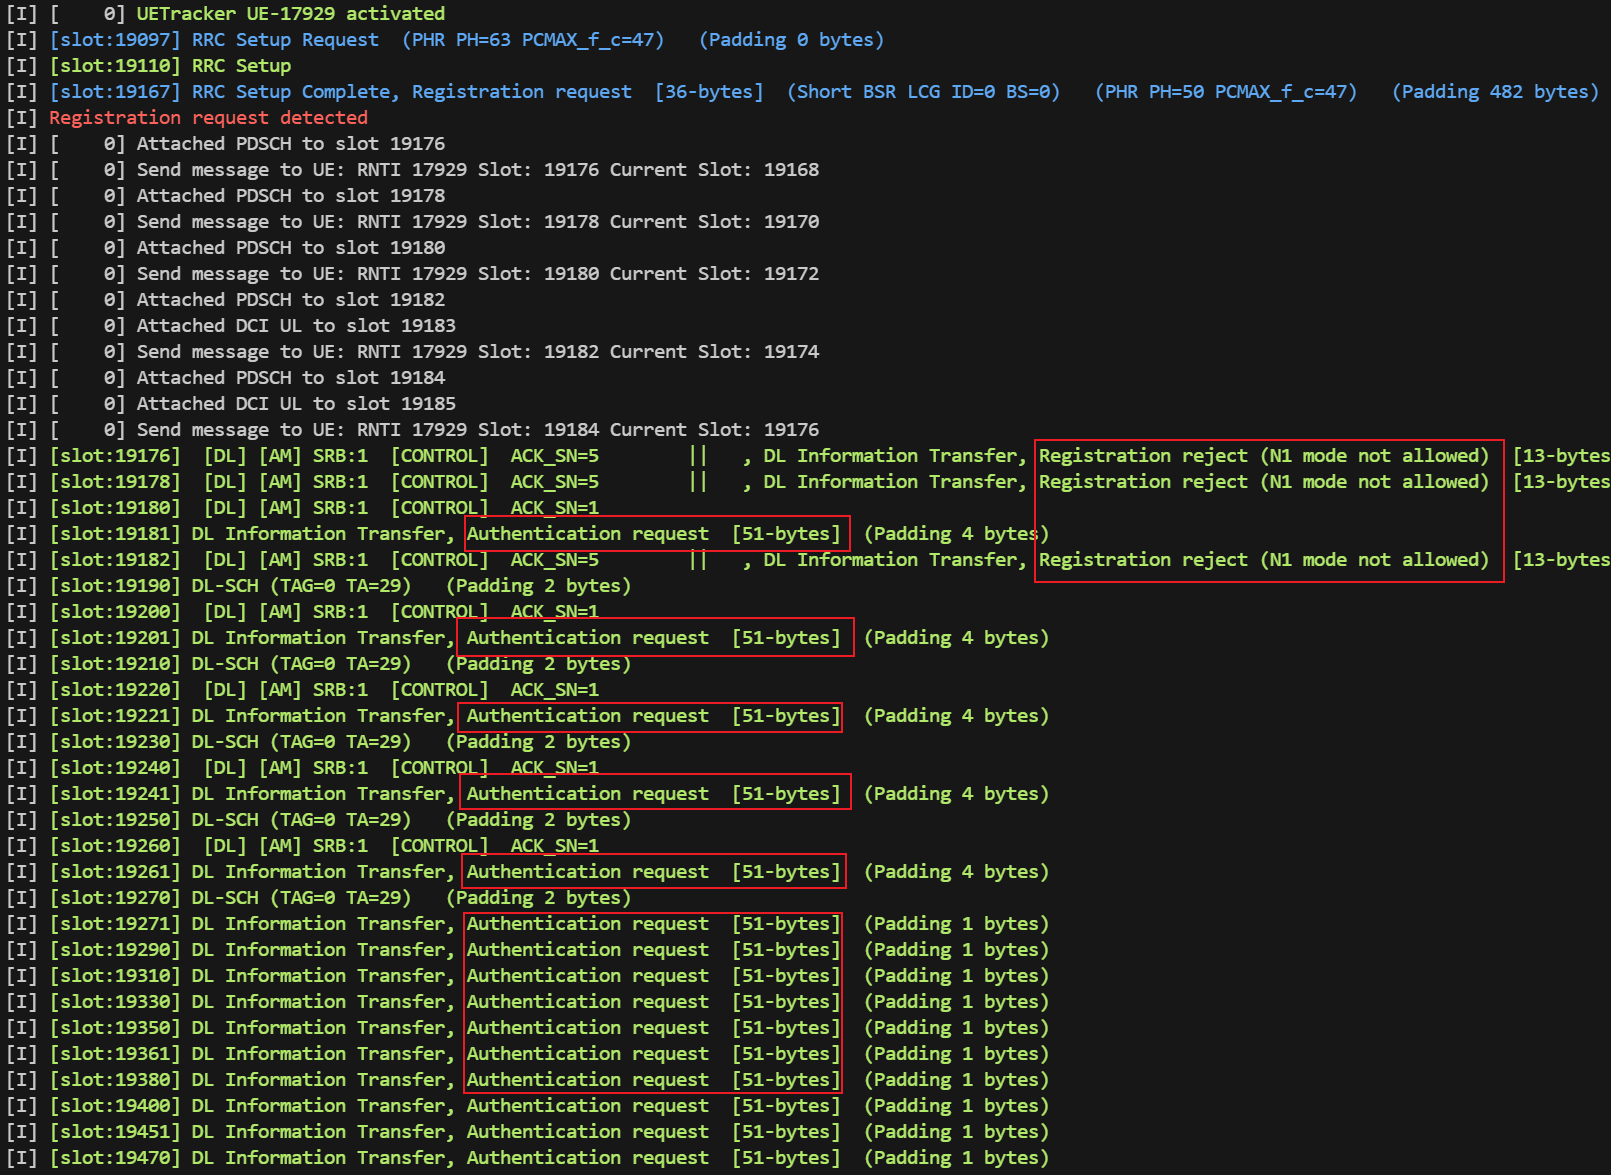
Task: Select the Authentication request at slot 19221
Action: tap(651, 715)
